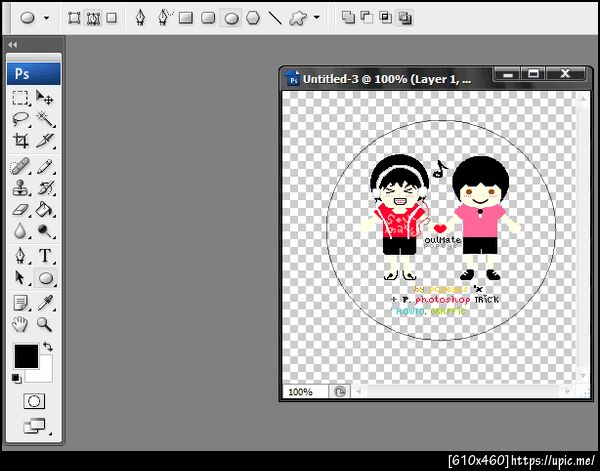Swap foreground and background colors
600x471 pixels.
[48, 346]
